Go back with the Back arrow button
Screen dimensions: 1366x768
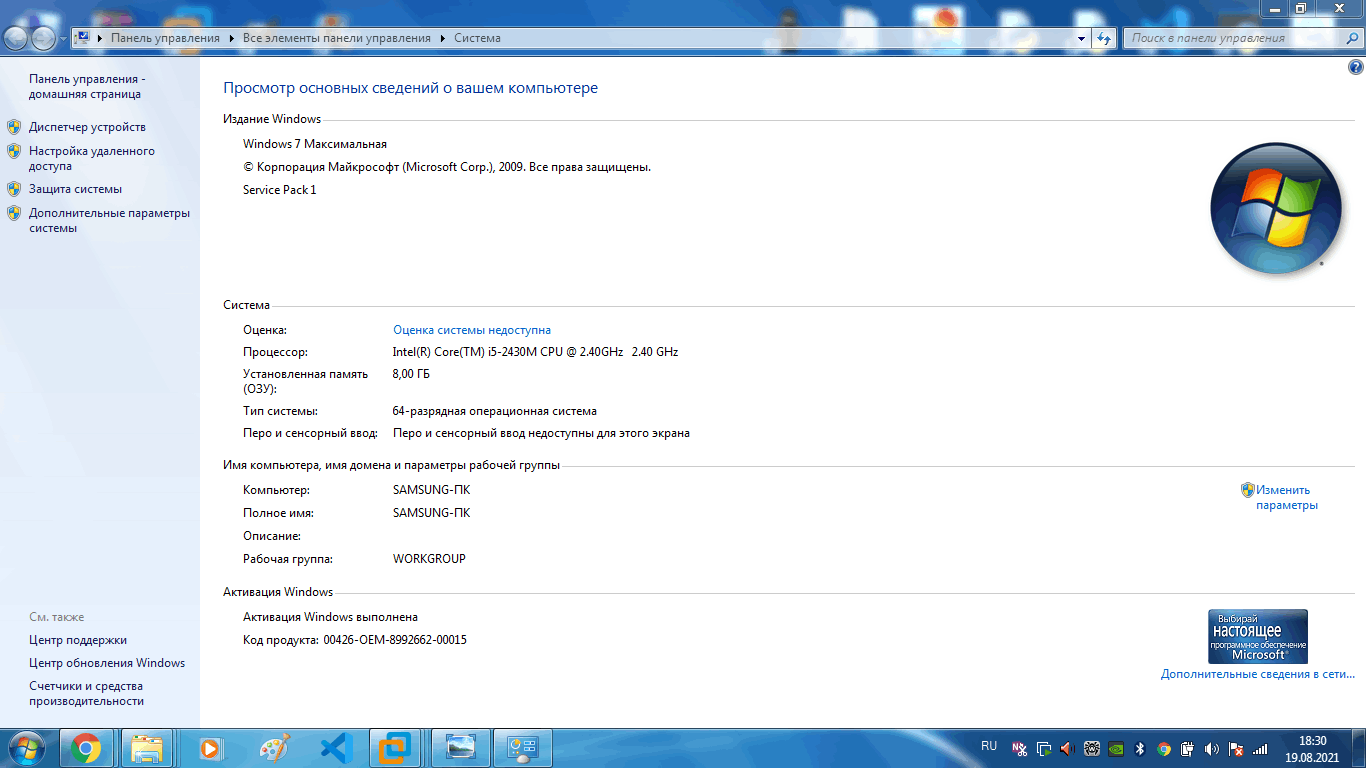pyautogui.click(x=17, y=38)
